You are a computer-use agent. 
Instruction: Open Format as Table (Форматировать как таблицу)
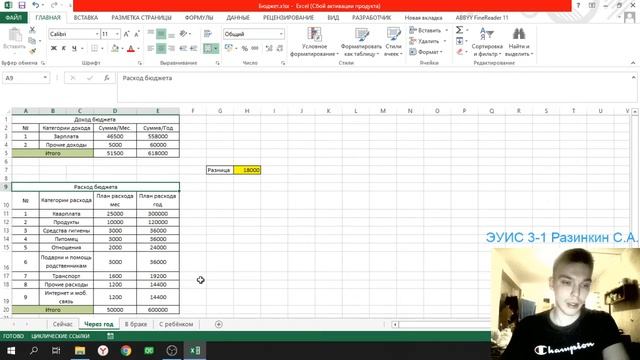point(361,42)
